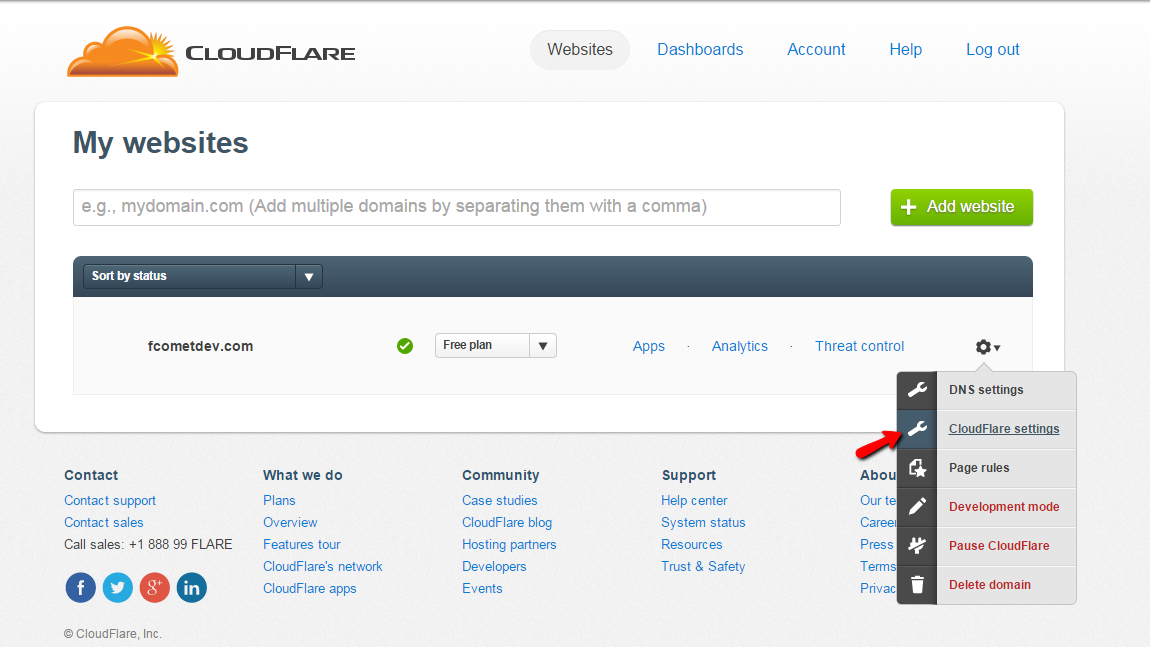The image size is (1150, 647).
Task: Visit the CloudFlare's network footer link
Action: click(x=323, y=566)
